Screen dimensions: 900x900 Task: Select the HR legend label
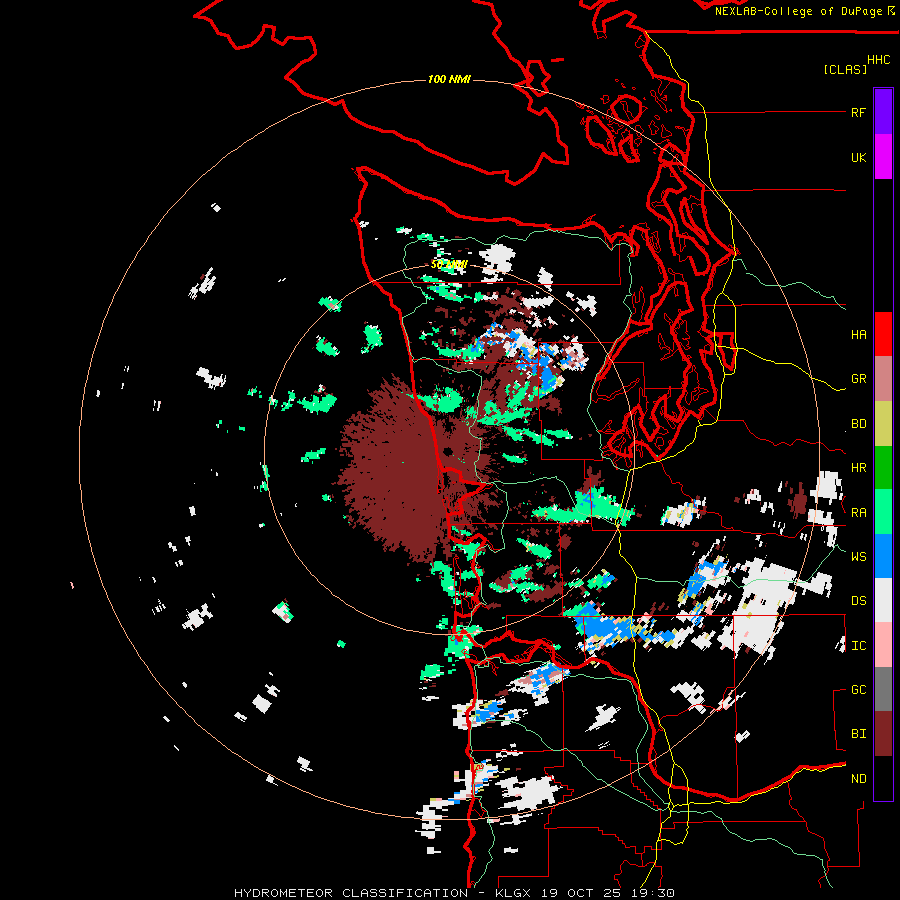coord(858,468)
